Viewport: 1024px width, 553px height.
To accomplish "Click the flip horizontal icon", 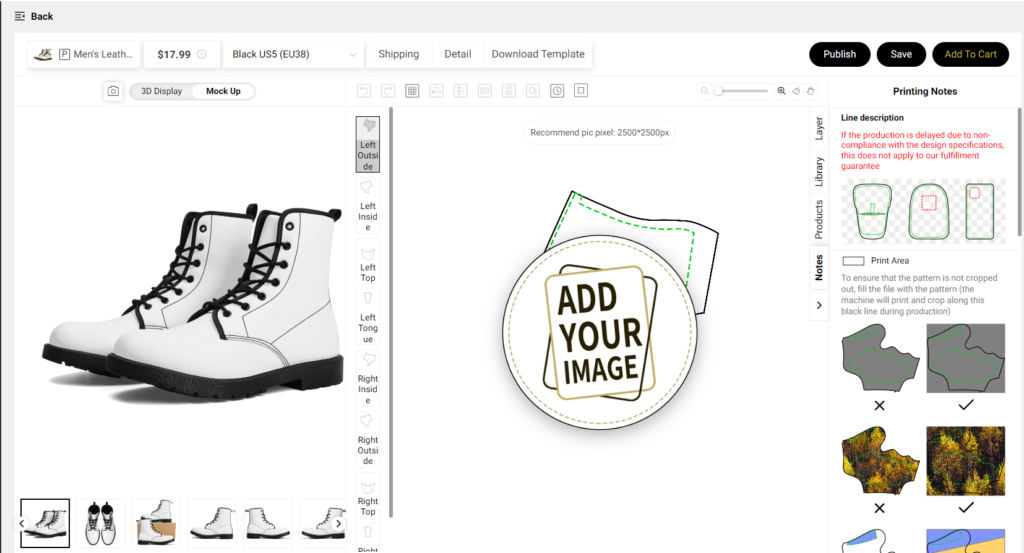I will point(436,91).
